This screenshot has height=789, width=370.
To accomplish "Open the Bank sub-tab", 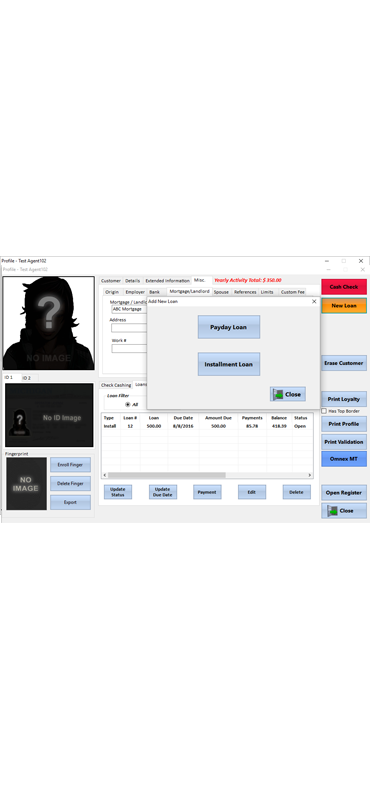I will 154,292.
